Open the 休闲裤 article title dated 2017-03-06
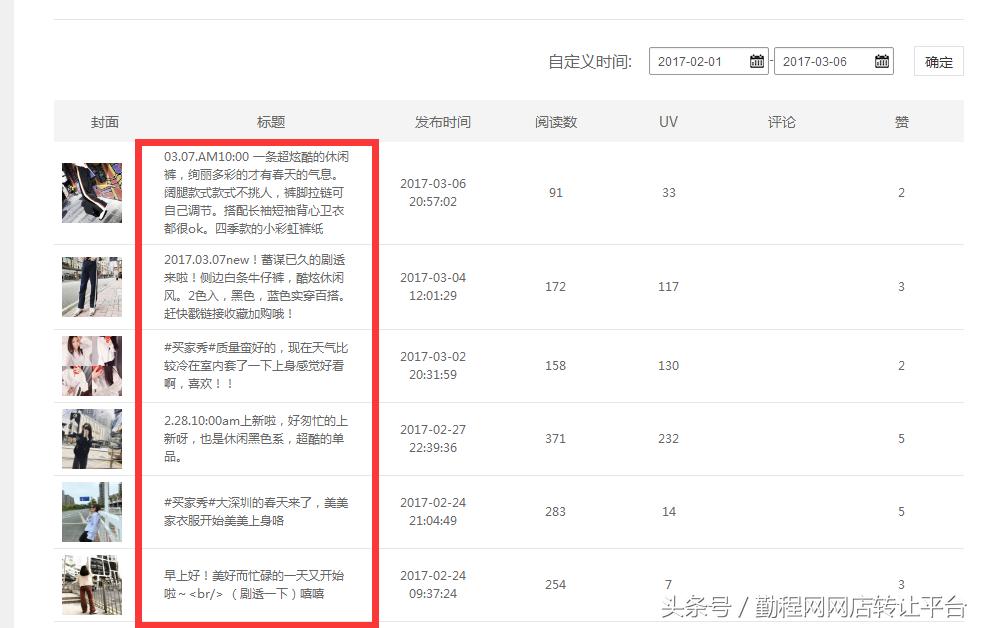This screenshot has width=982, height=628. click(273, 193)
